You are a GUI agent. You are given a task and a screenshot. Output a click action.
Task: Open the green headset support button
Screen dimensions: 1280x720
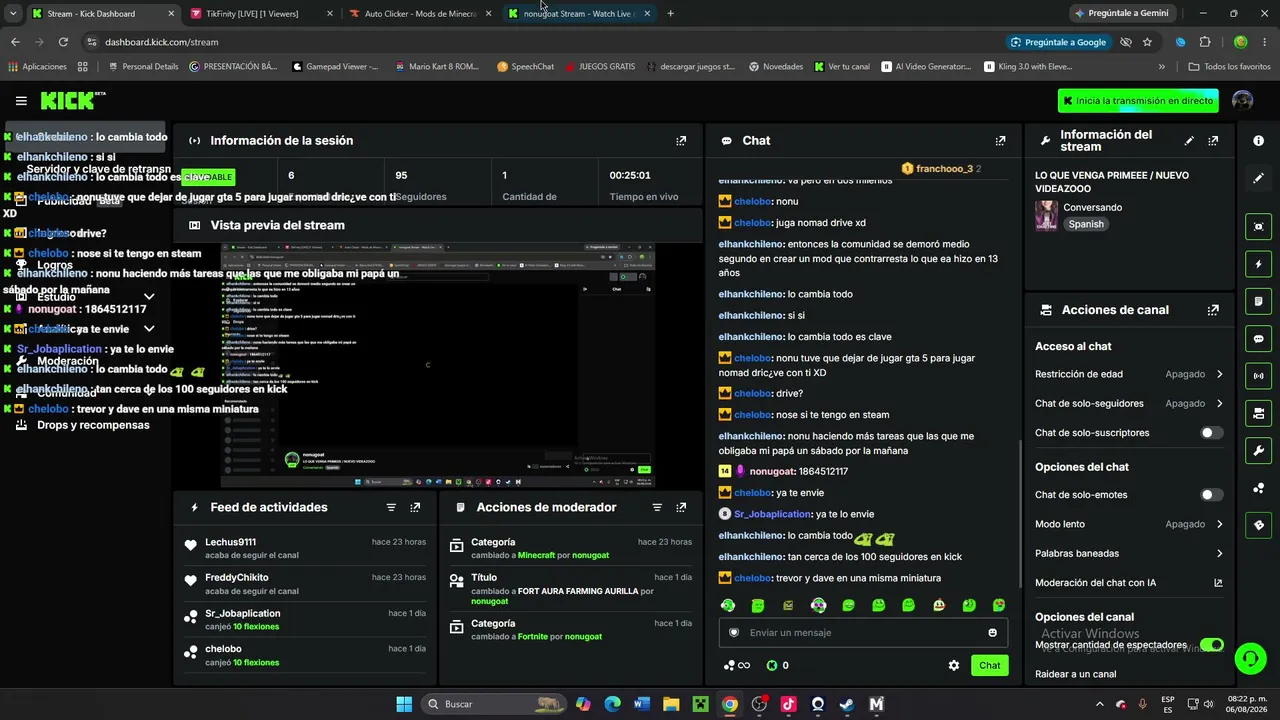pyautogui.click(x=1250, y=658)
